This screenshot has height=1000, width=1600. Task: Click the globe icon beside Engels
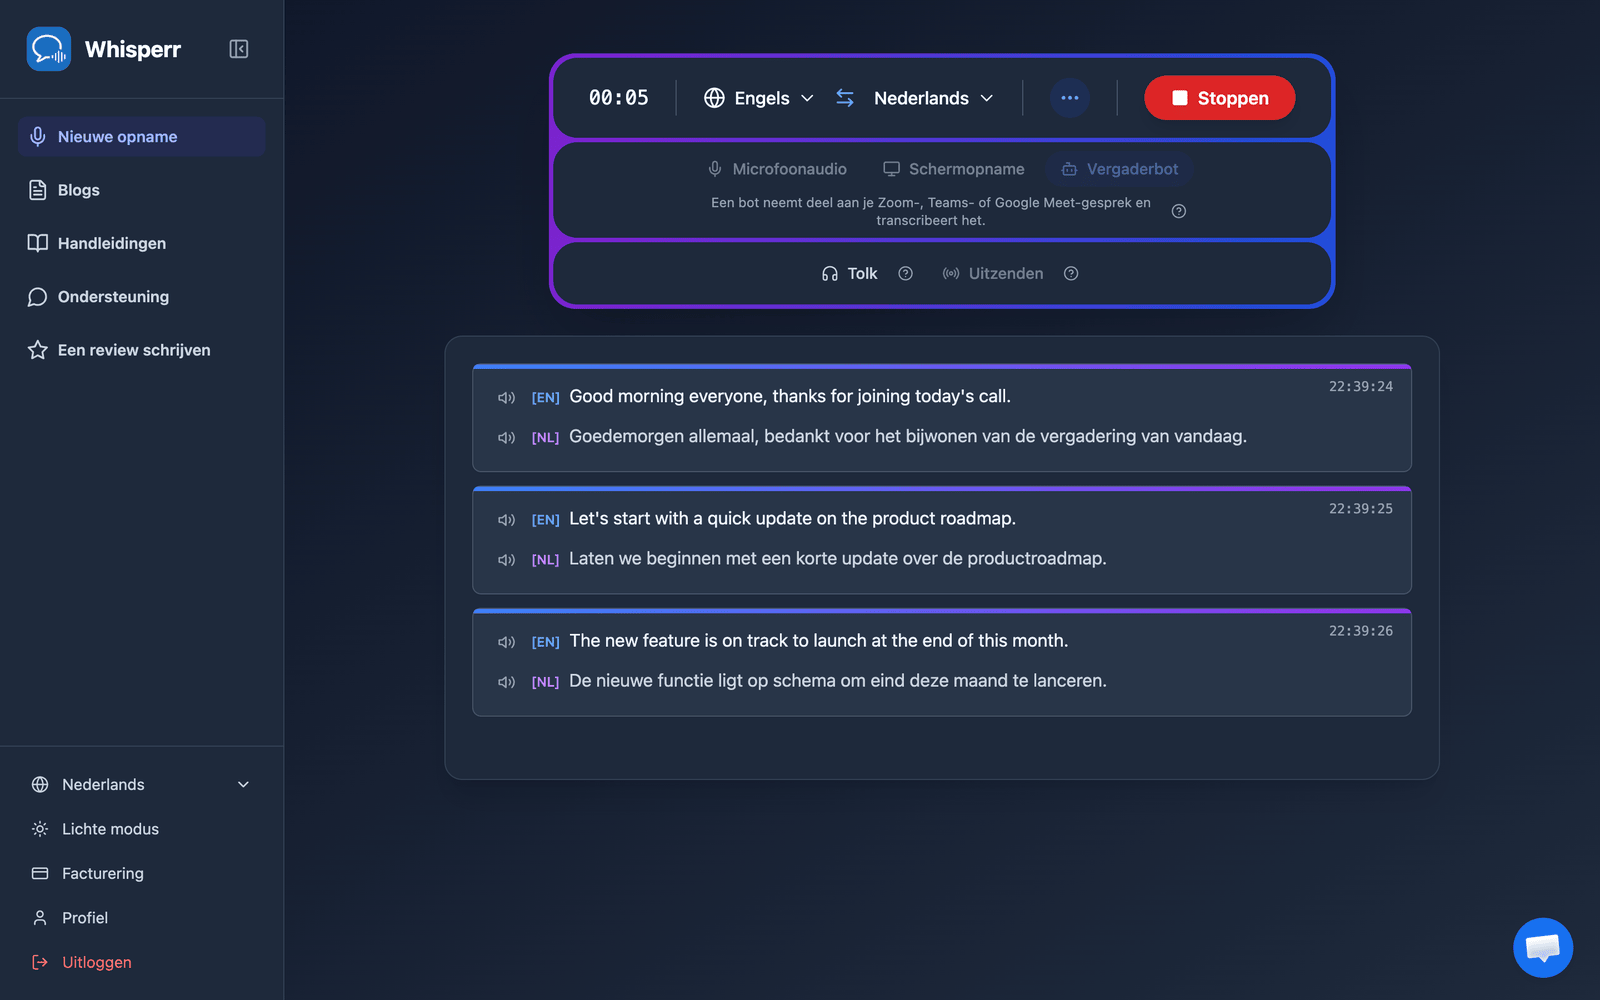click(714, 98)
